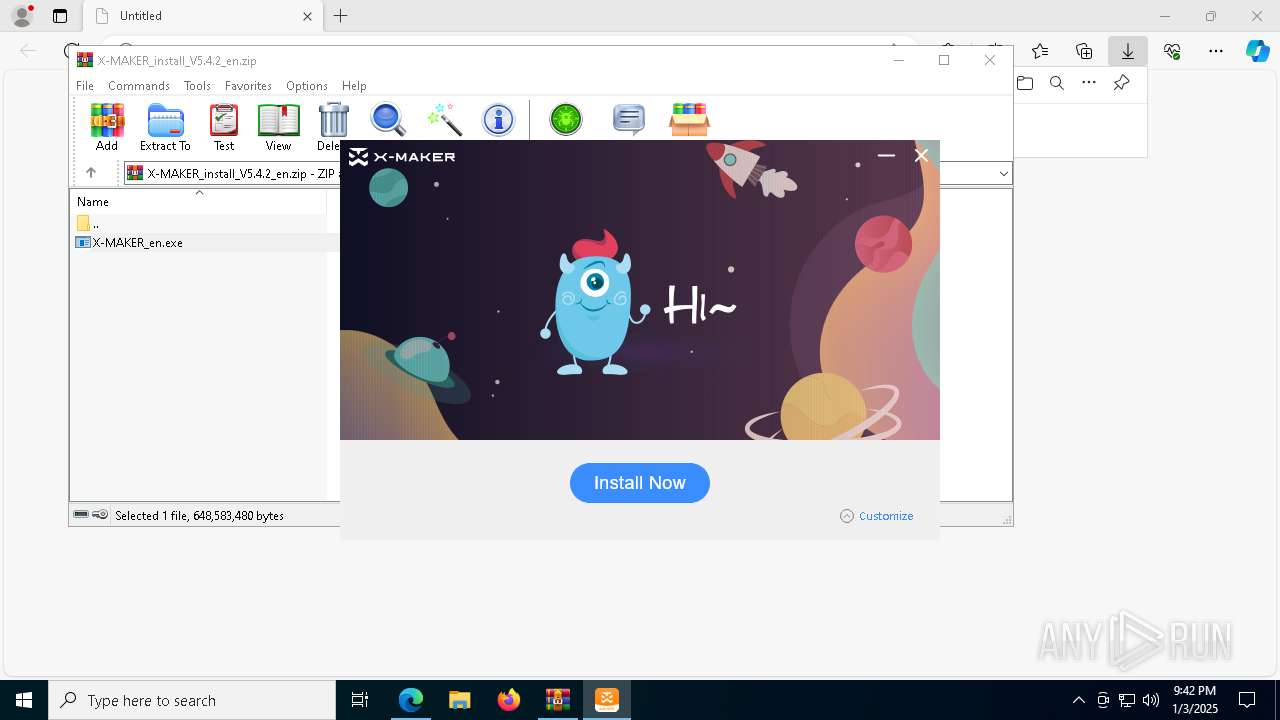Minimize the X-MAKER installer window

[886, 156]
